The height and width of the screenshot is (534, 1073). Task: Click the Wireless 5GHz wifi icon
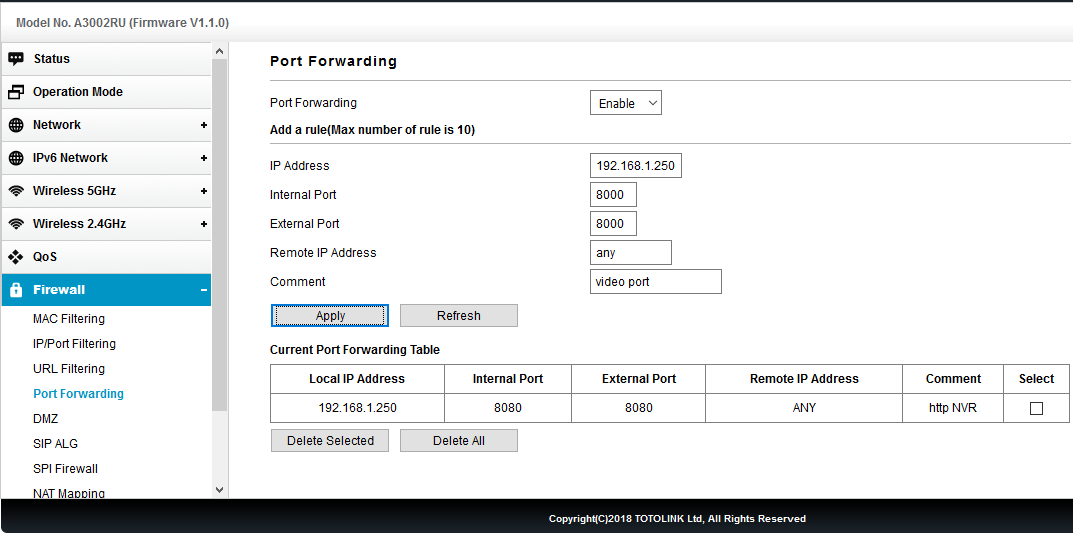16,191
